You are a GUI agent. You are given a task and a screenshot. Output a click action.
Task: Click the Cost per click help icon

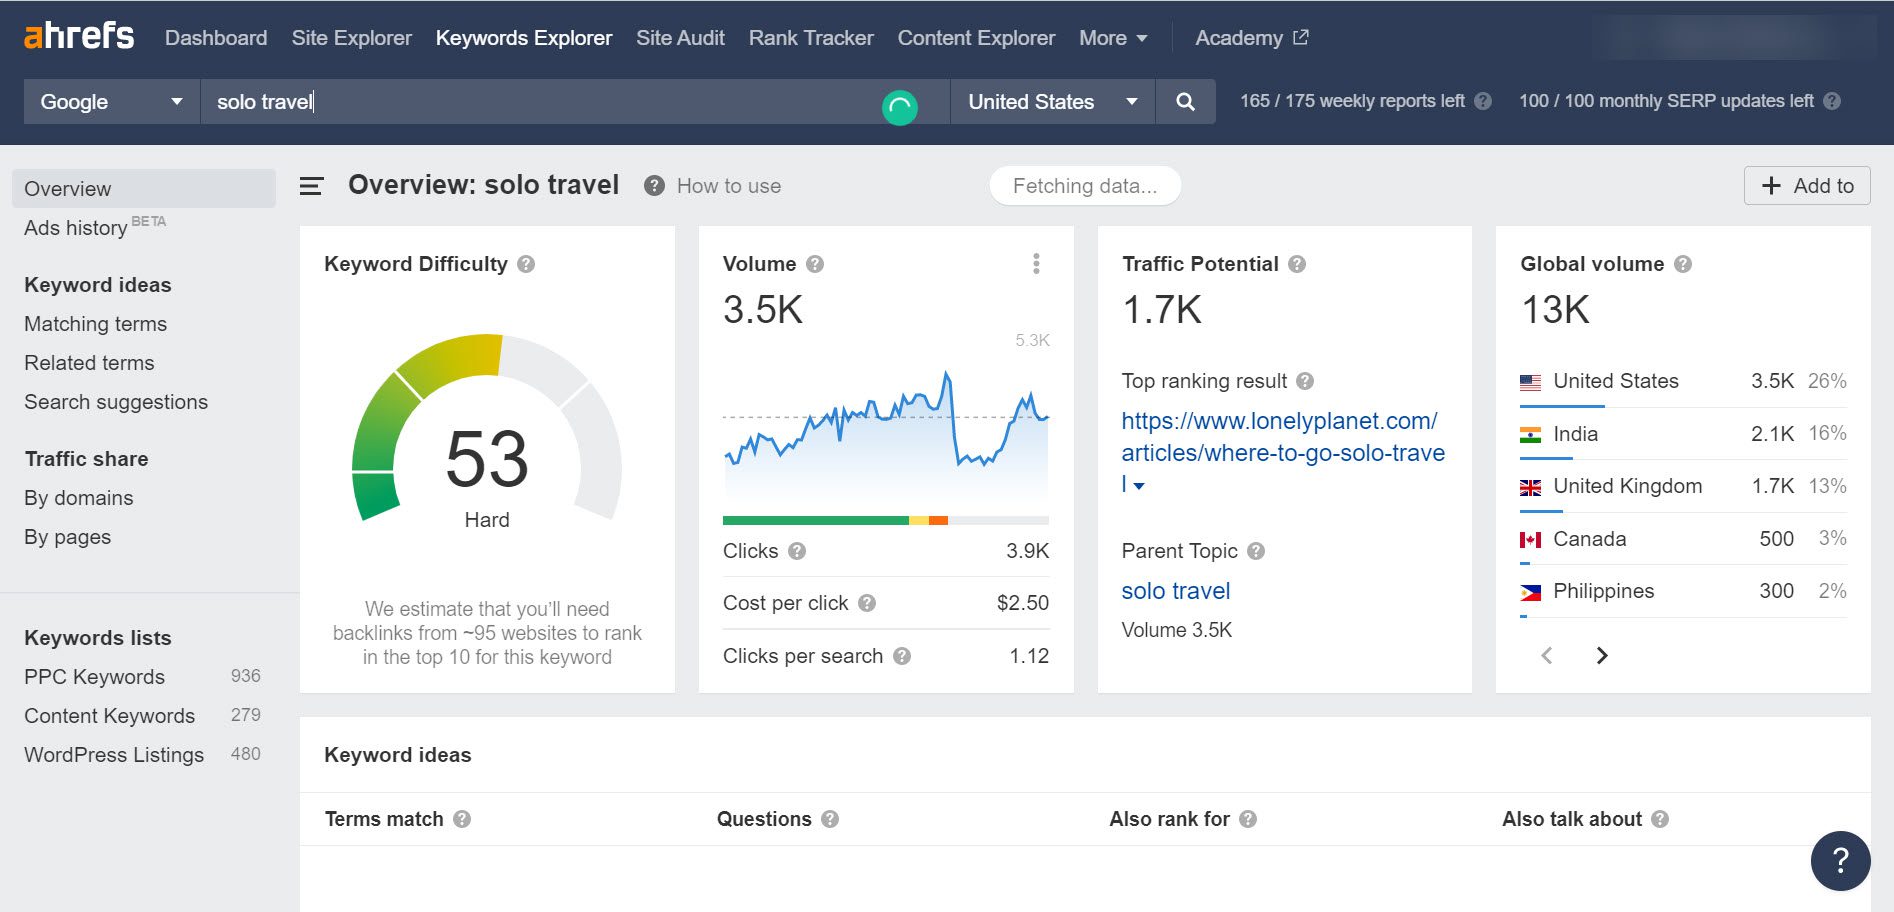(x=869, y=603)
